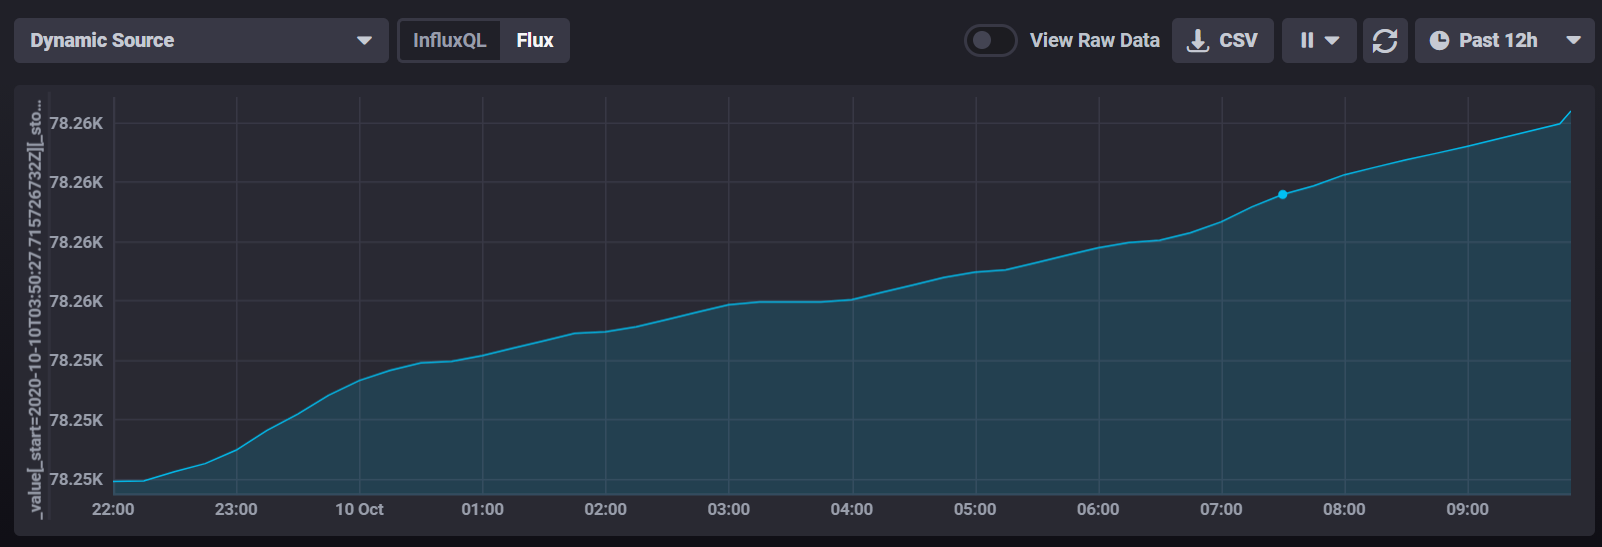Screen dimensions: 1602x547
Task: Click the View Raw Data label text
Action: click(1094, 41)
